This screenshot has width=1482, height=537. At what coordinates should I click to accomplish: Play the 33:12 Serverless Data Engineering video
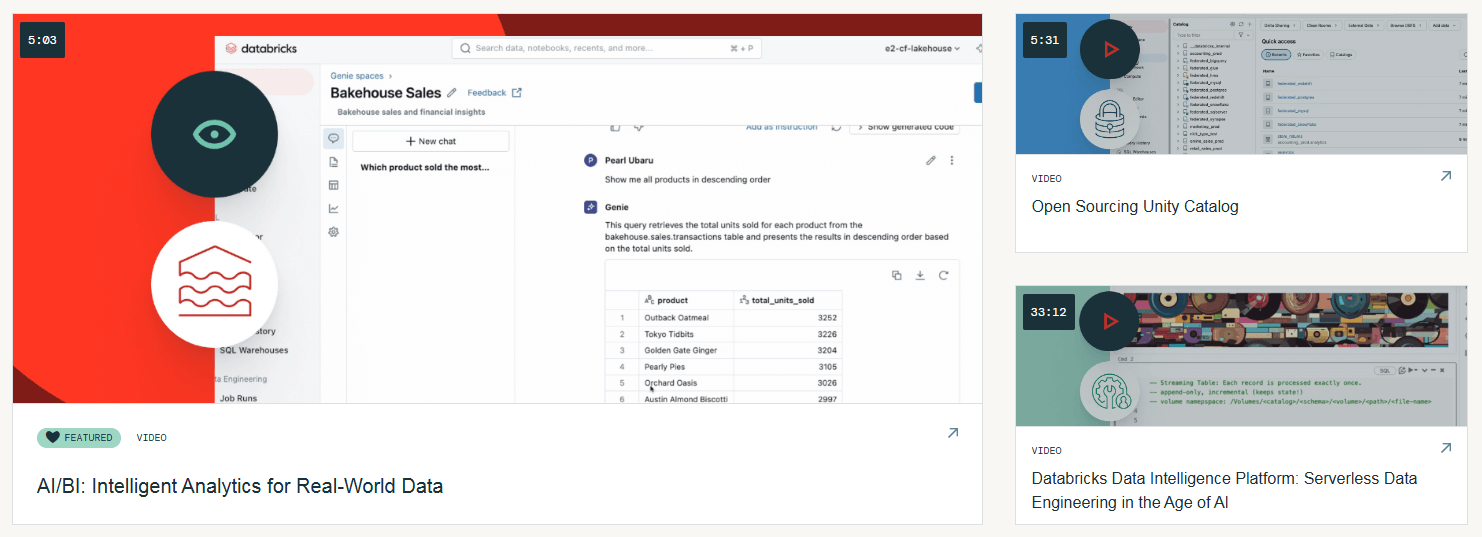1109,321
